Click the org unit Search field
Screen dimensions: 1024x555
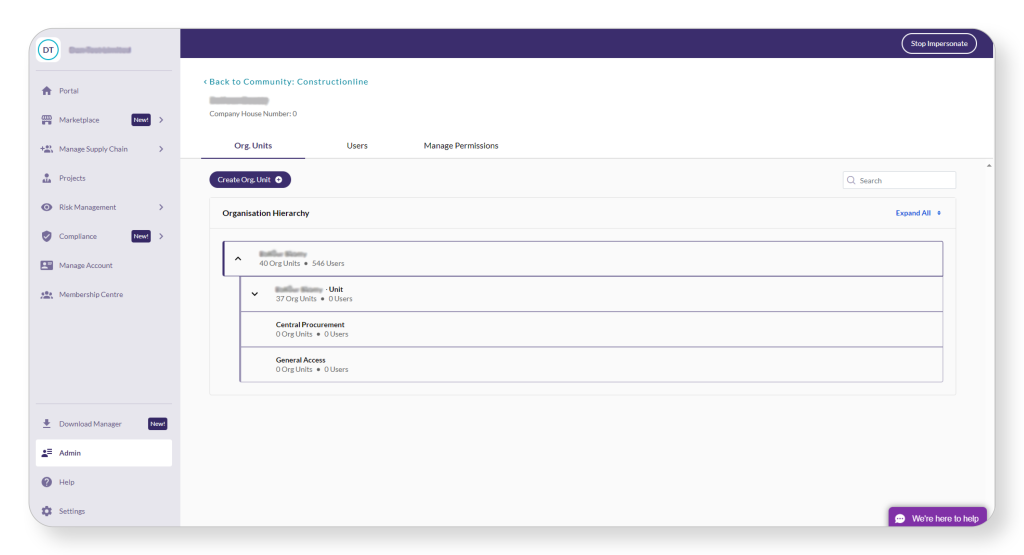click(899, 180)
